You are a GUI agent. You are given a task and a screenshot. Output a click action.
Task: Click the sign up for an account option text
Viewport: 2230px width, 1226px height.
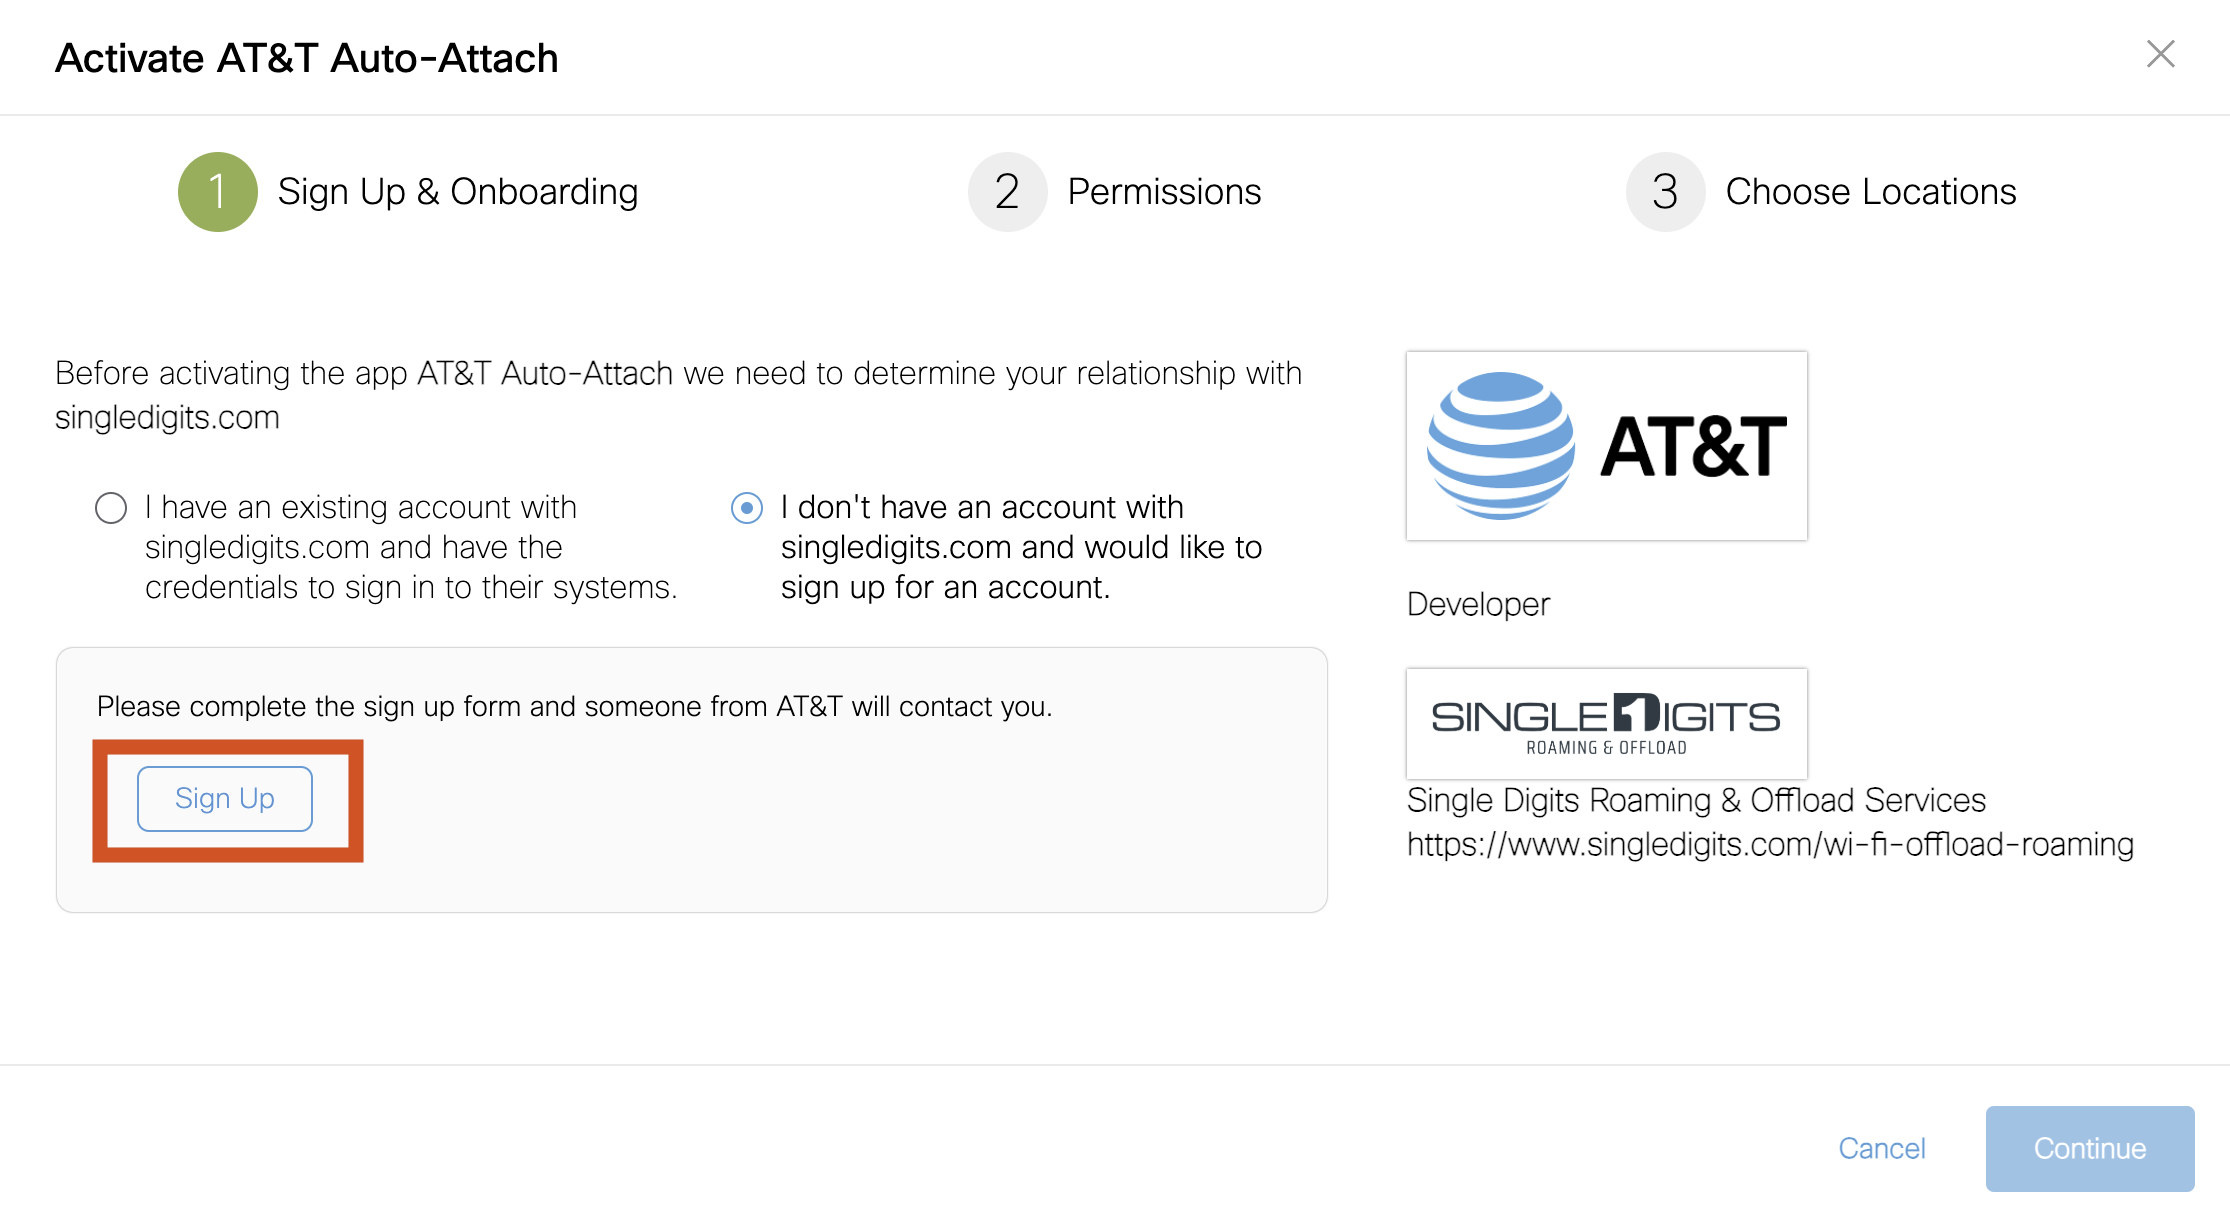tap(1020, 547)
